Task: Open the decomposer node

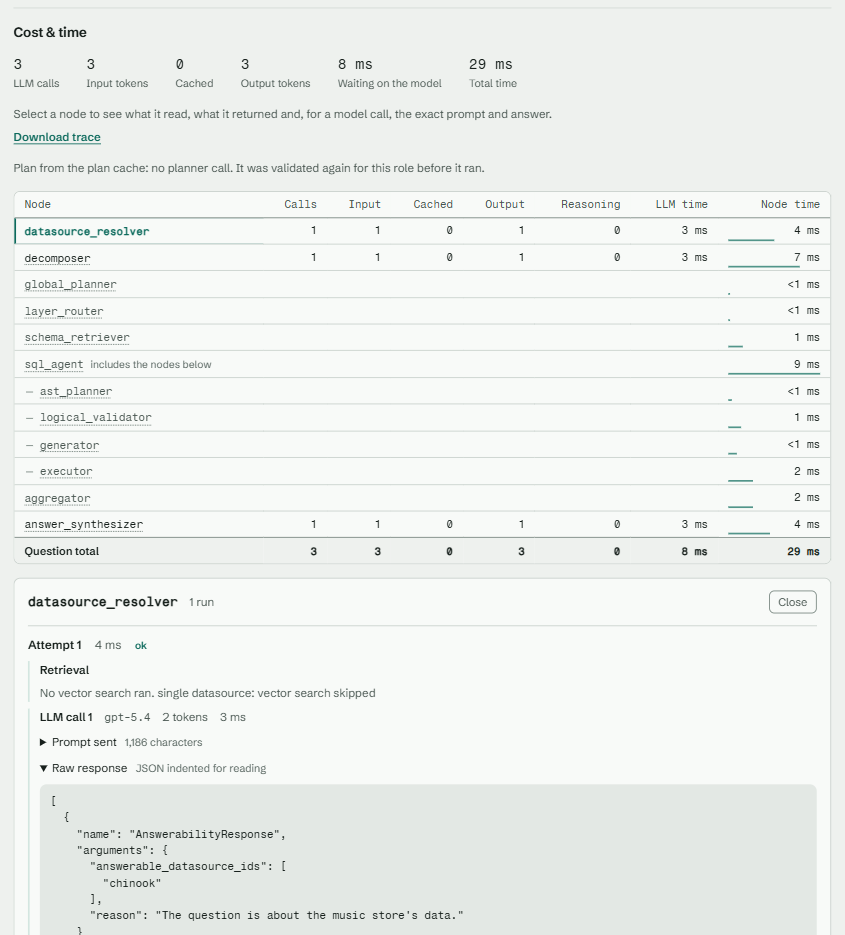Action: [57, 258]
